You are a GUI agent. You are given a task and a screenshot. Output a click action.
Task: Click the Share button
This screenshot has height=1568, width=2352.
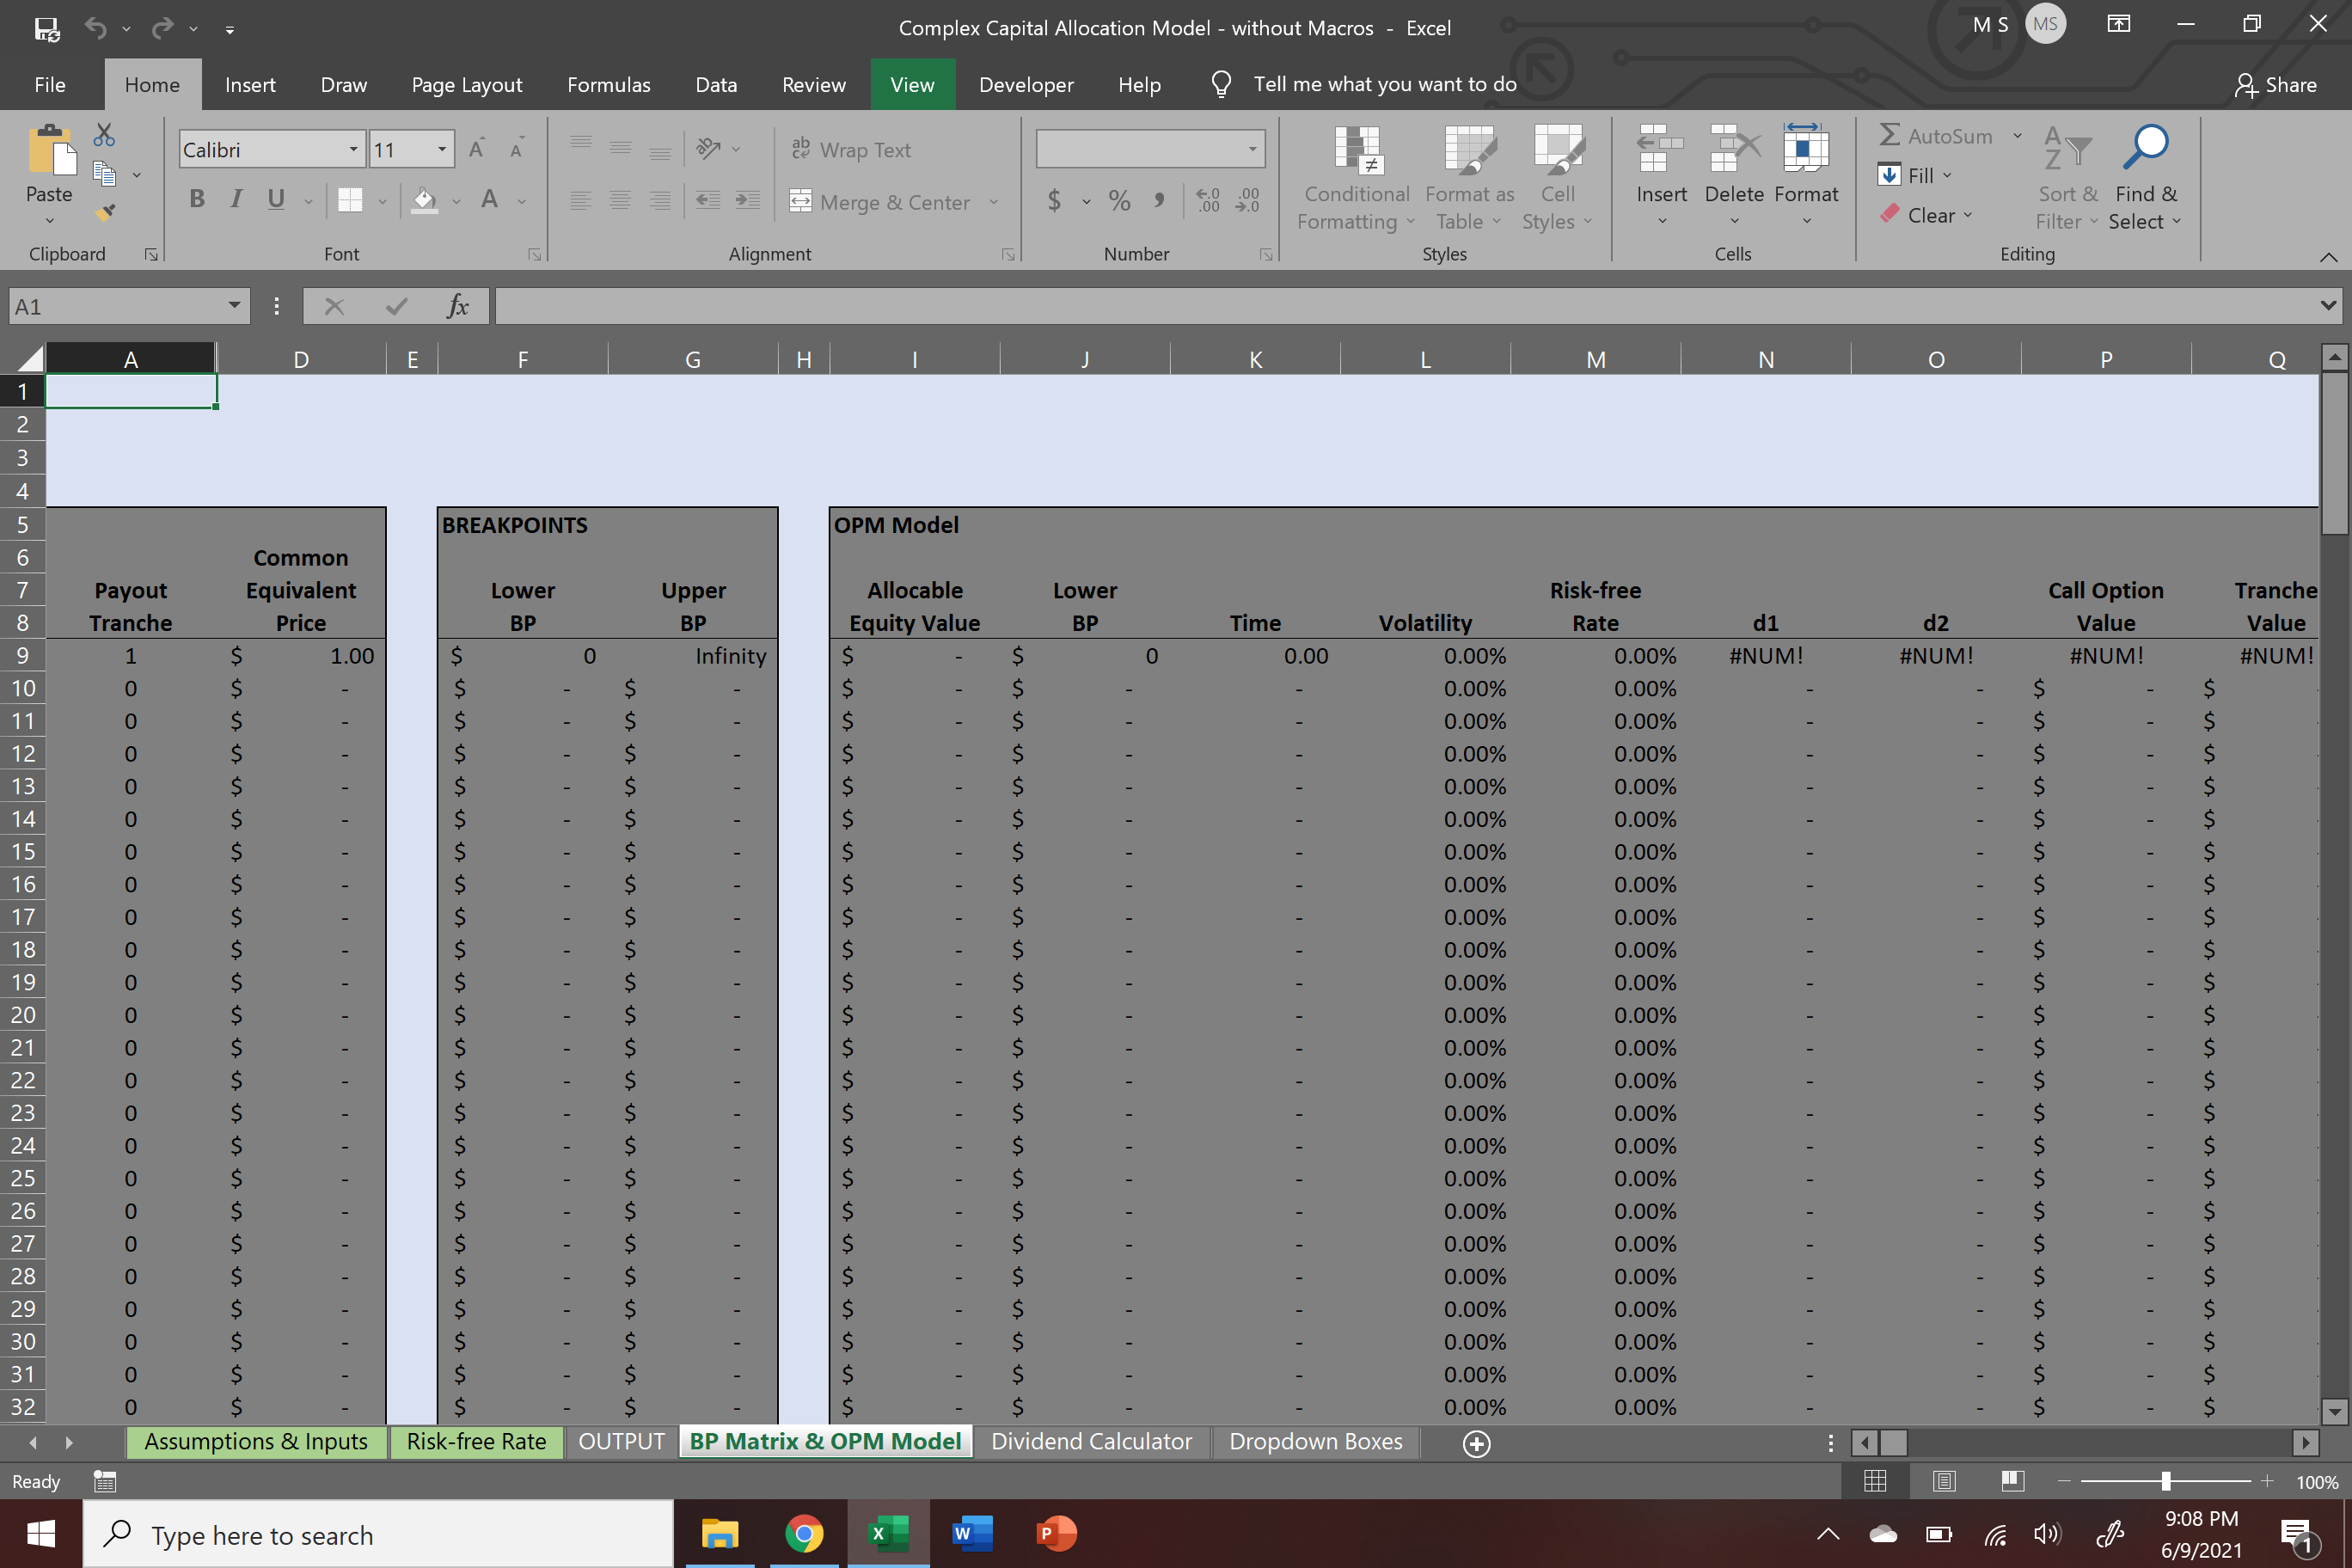(x=2276, y=85)
